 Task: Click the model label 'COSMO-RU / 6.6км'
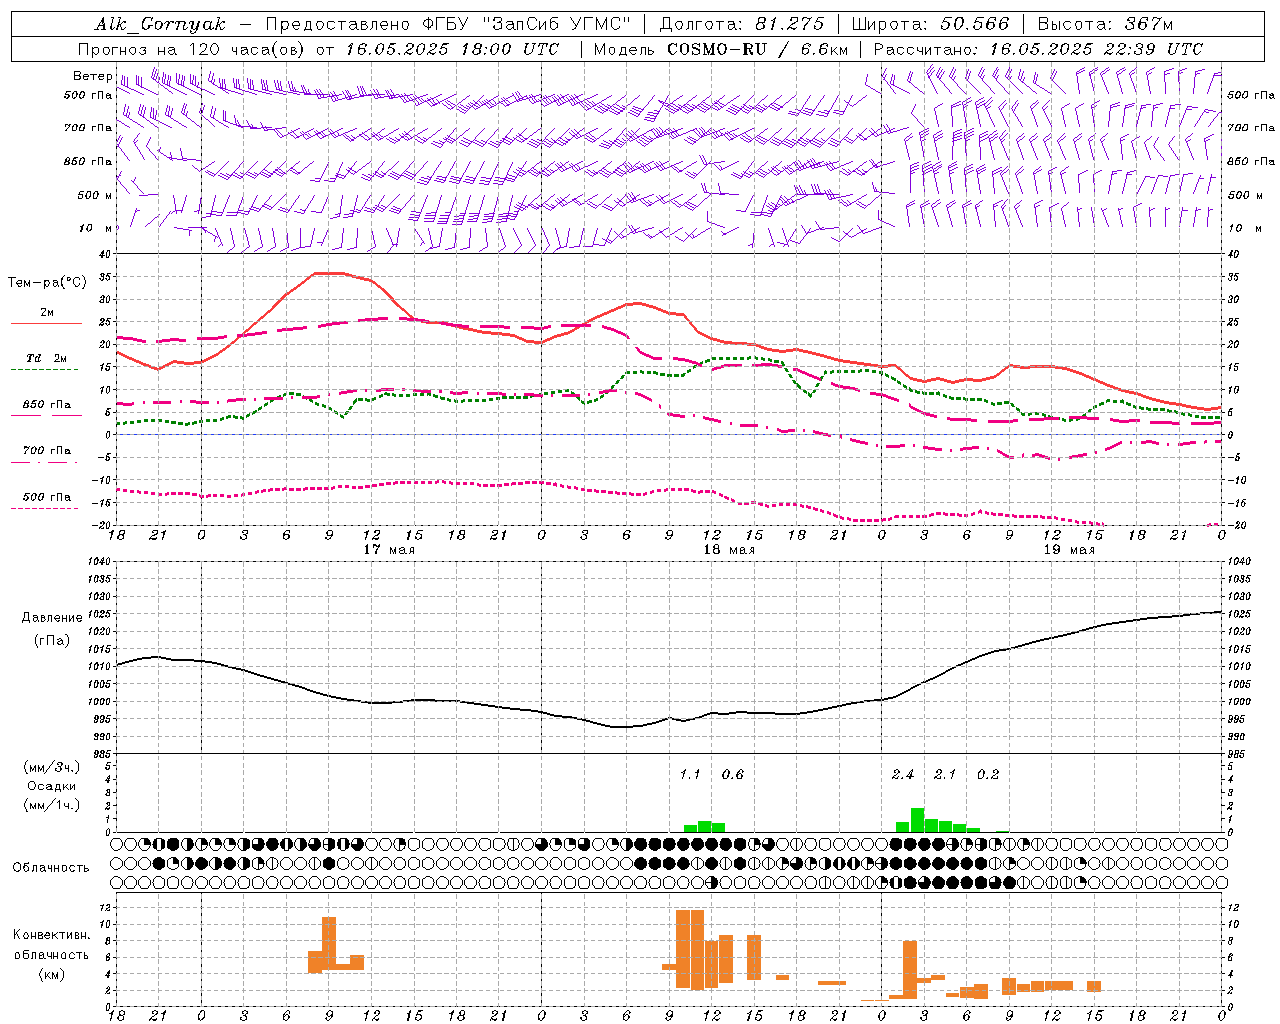pyautogui.click(x=758, y=49)
